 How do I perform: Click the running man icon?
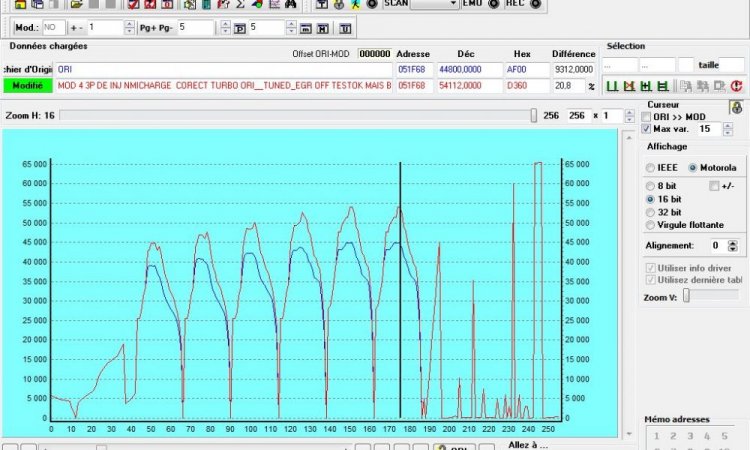pyautogui.click(x=355, y=4)
